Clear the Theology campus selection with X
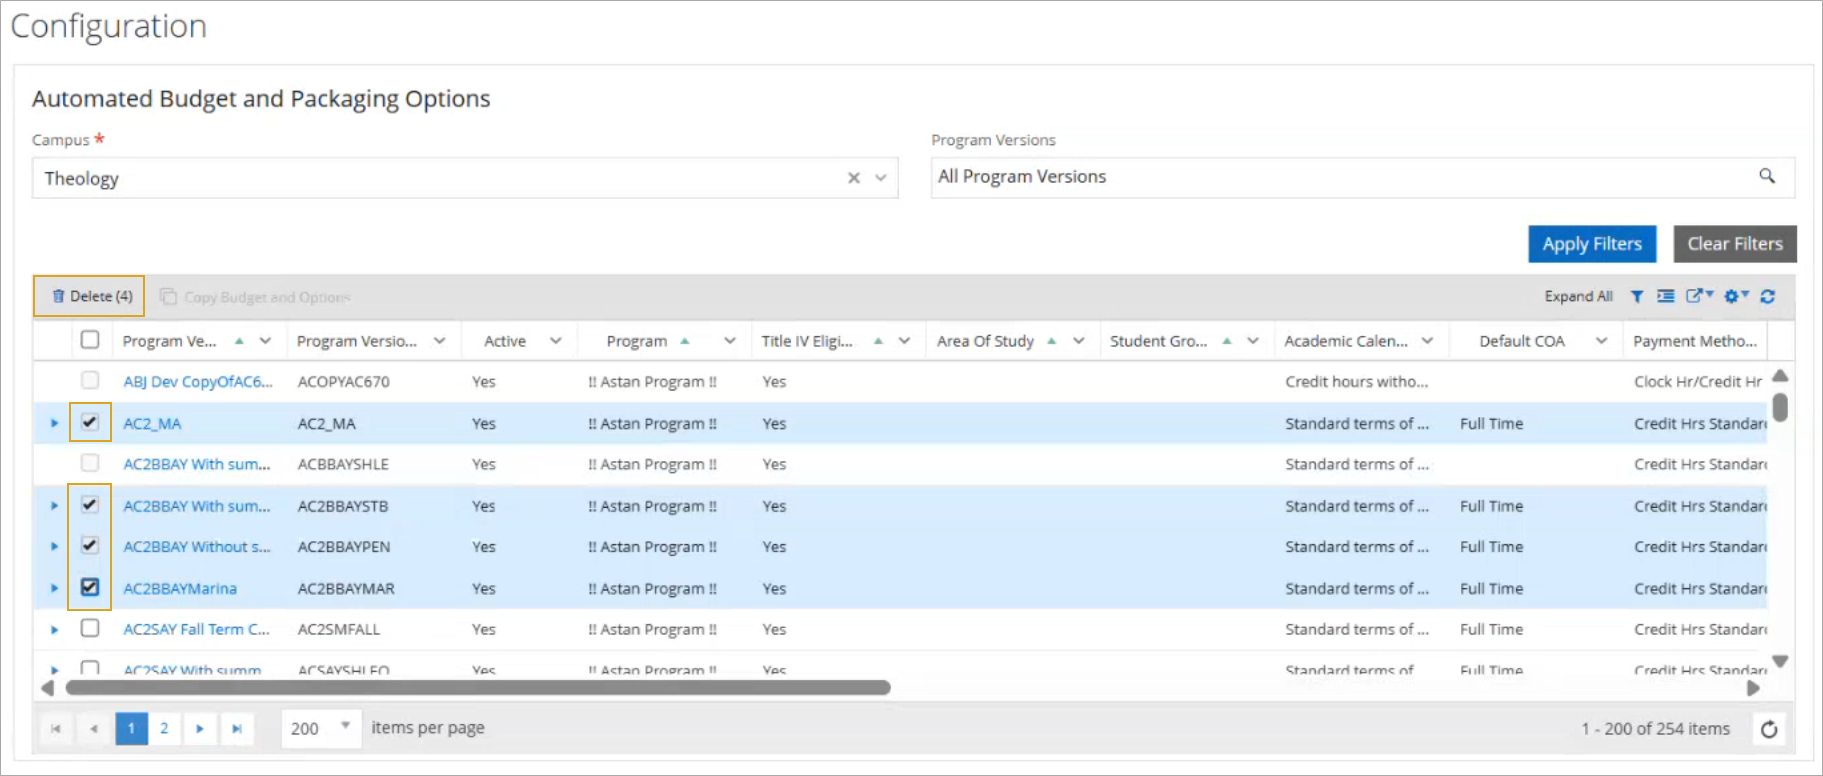The height and width of the screenshot is (776, 1823). (854, 178)
